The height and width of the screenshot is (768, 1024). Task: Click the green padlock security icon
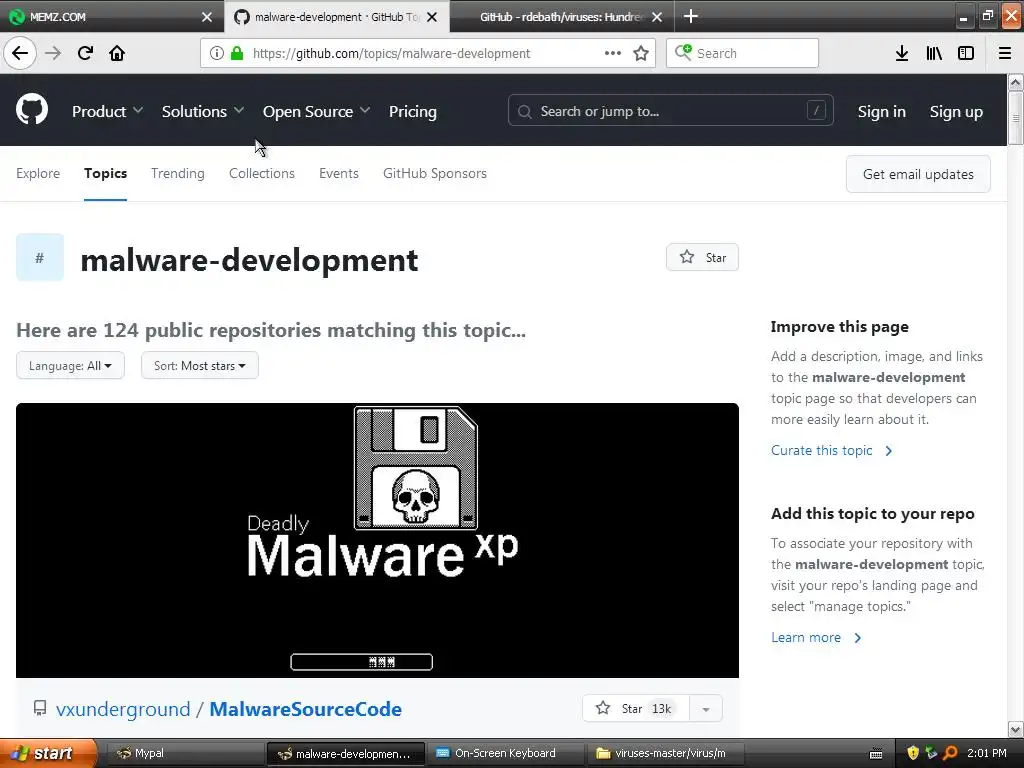tap(237, 53)
